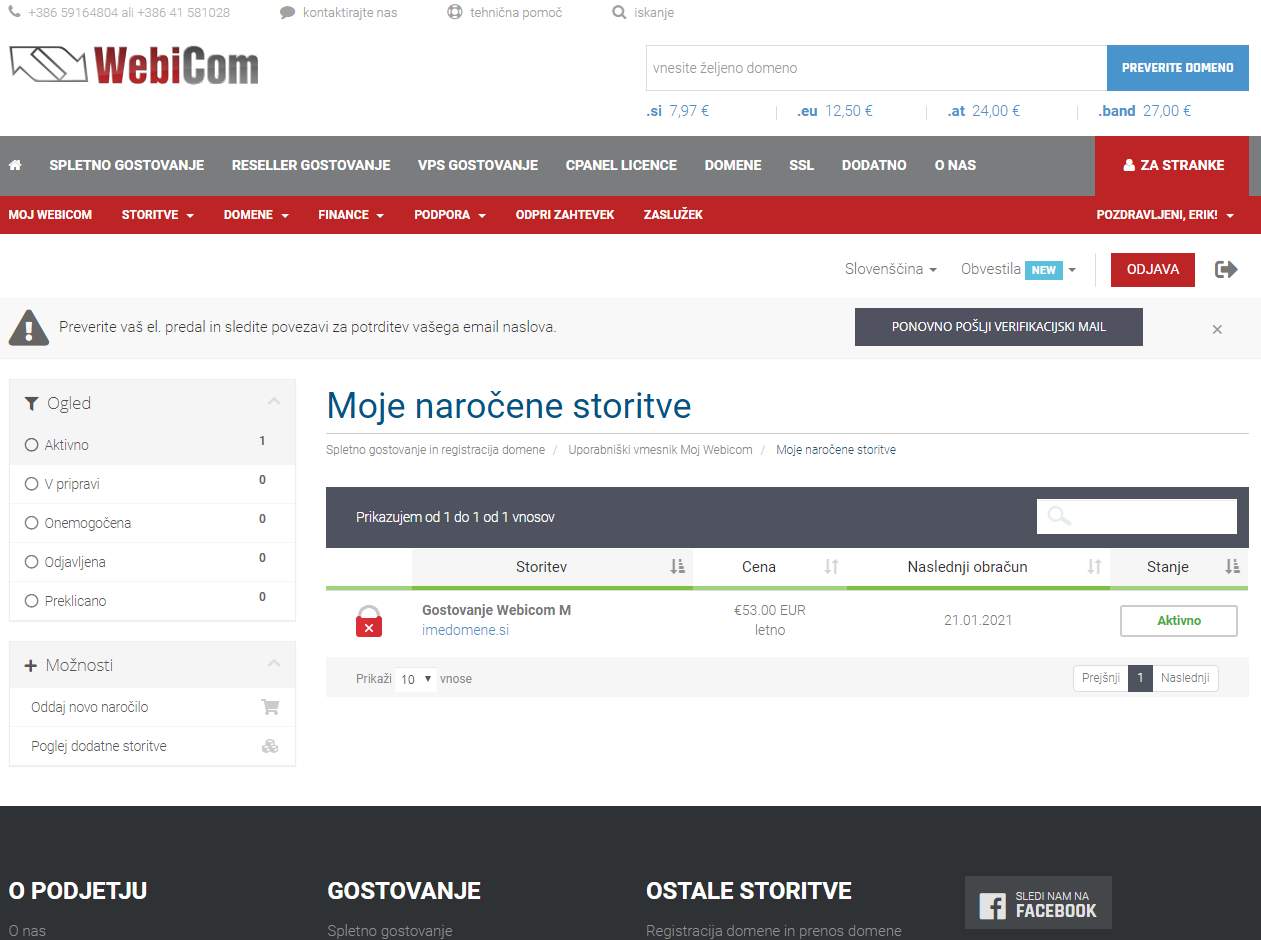Viewport: 1261px width, 940px height.
Task: Click Spletno gostovanje in registracija domene breadcrumb
Action: coord(436,450)
